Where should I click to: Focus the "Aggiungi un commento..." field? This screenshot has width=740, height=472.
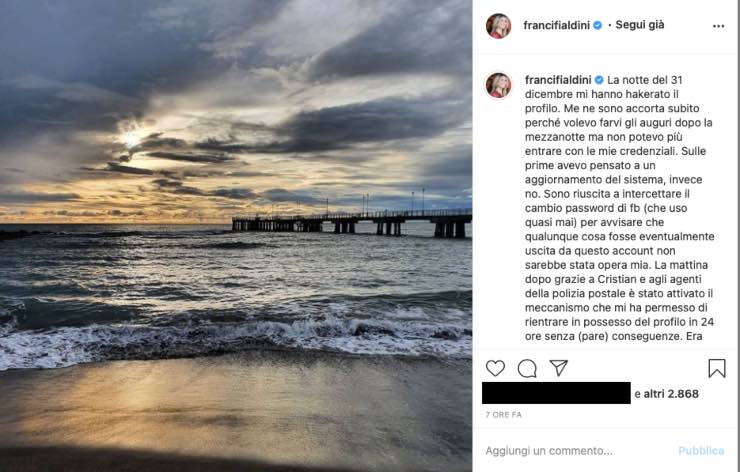[x=560, y=451]
